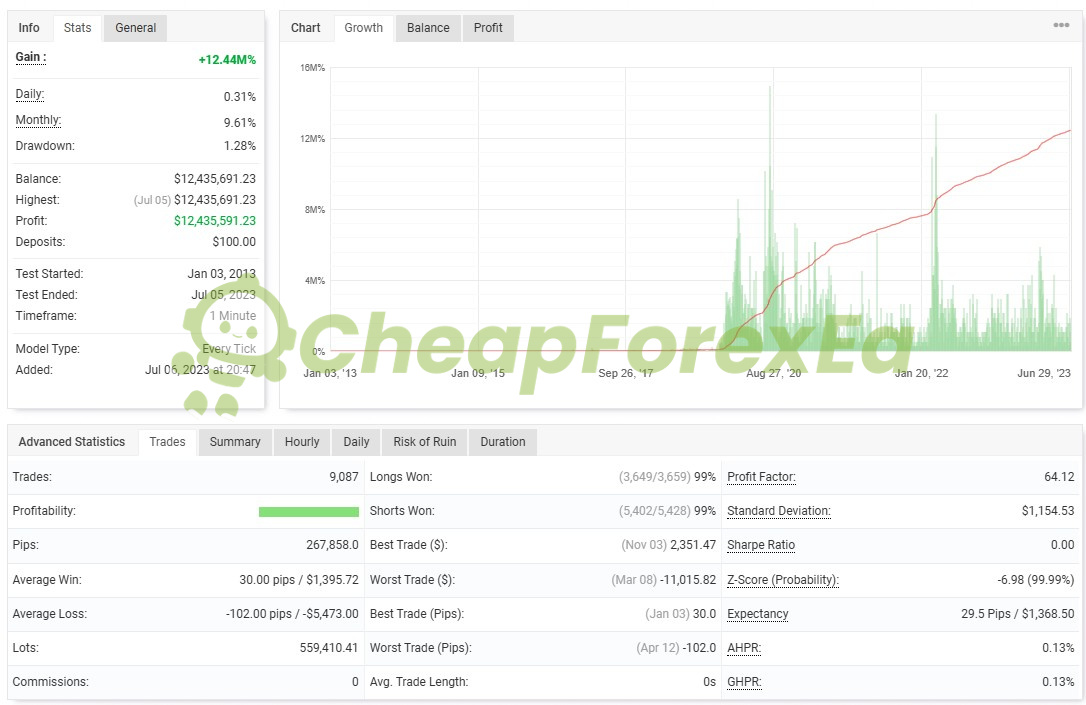The image size is (1086, 705).
Task: Switch to the Hourly tab
Action: pos(302,442)
